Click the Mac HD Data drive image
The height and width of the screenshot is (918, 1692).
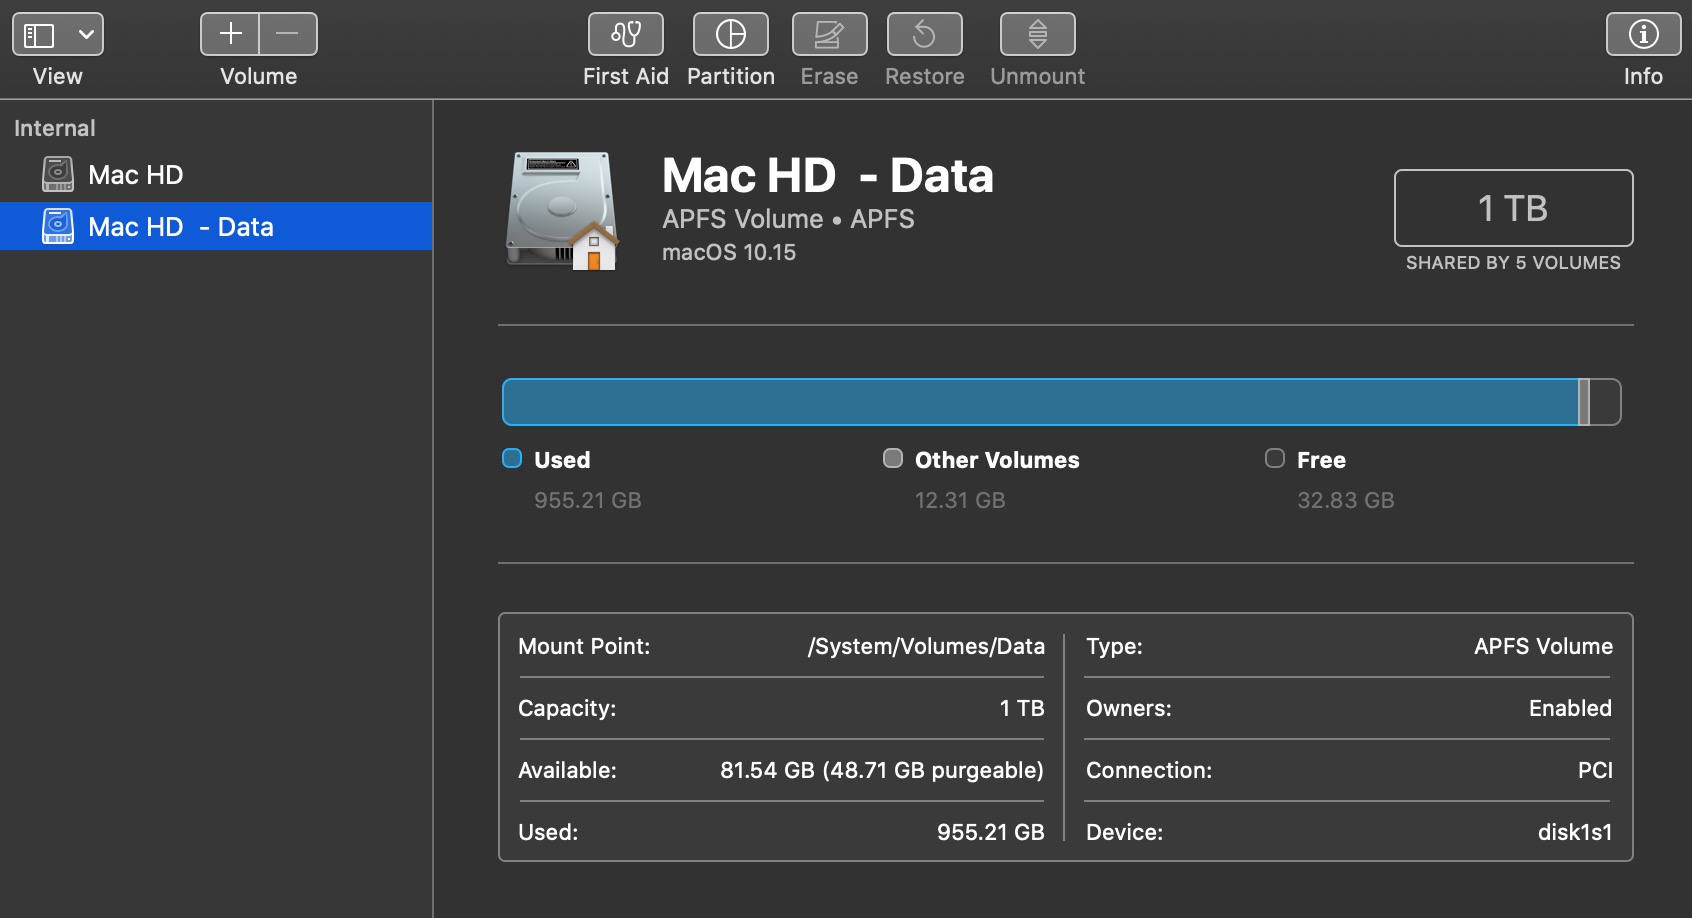562,211
